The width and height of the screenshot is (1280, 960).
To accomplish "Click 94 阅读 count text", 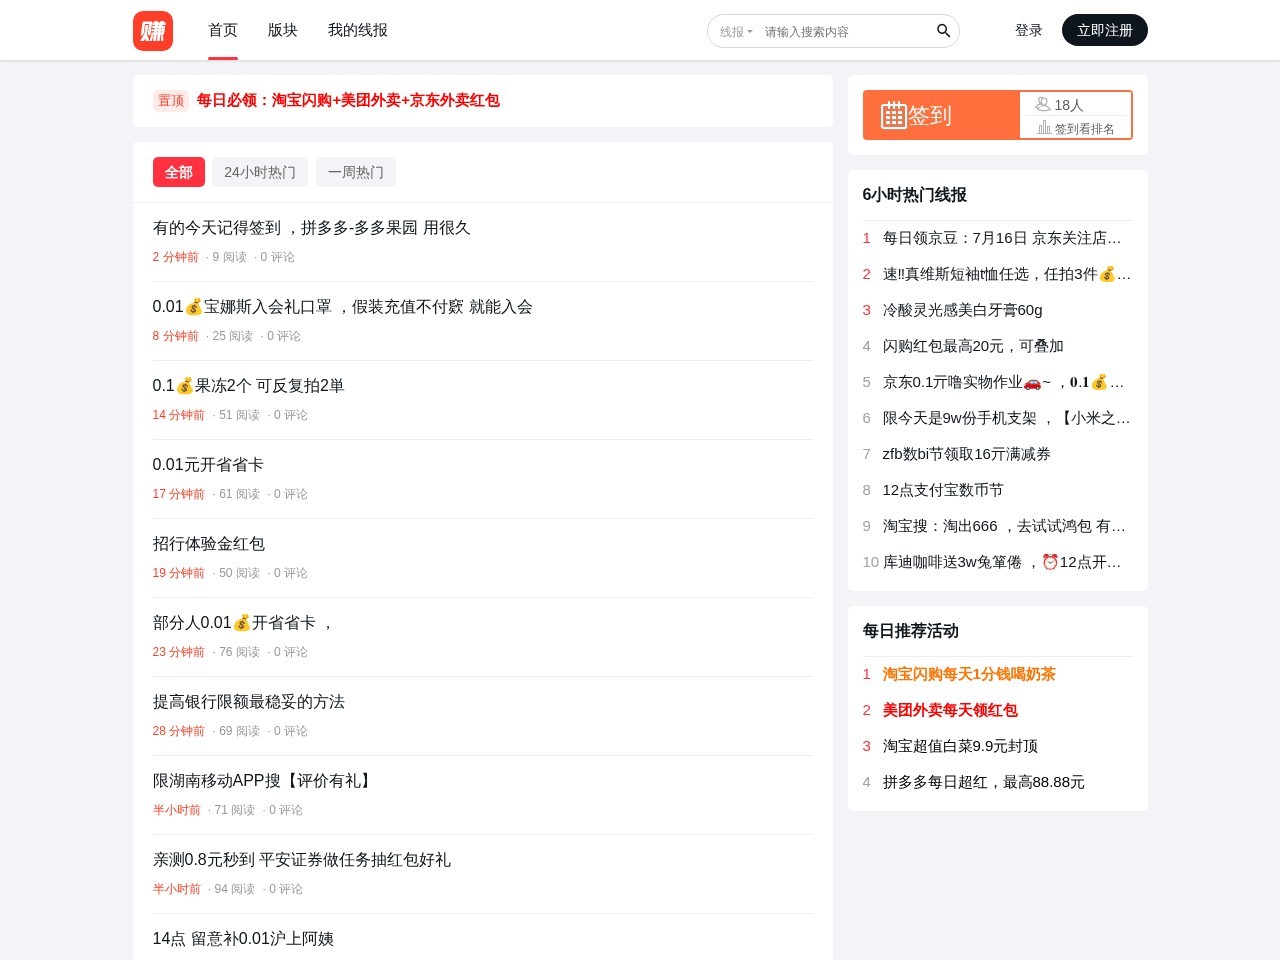I will pos(234,889).
